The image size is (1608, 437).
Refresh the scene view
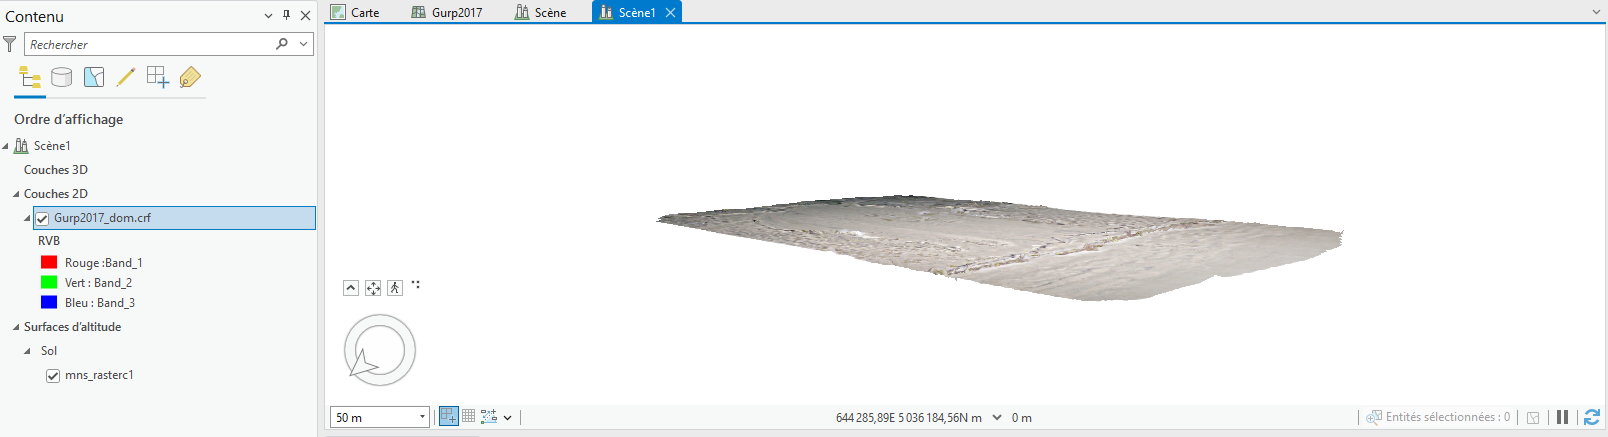1592,417
